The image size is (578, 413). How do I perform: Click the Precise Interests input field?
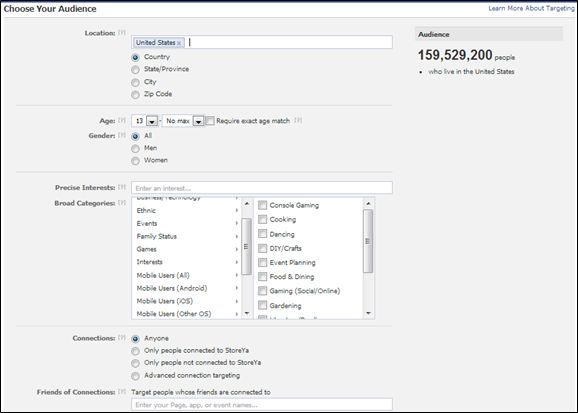[x=262, y=188]
